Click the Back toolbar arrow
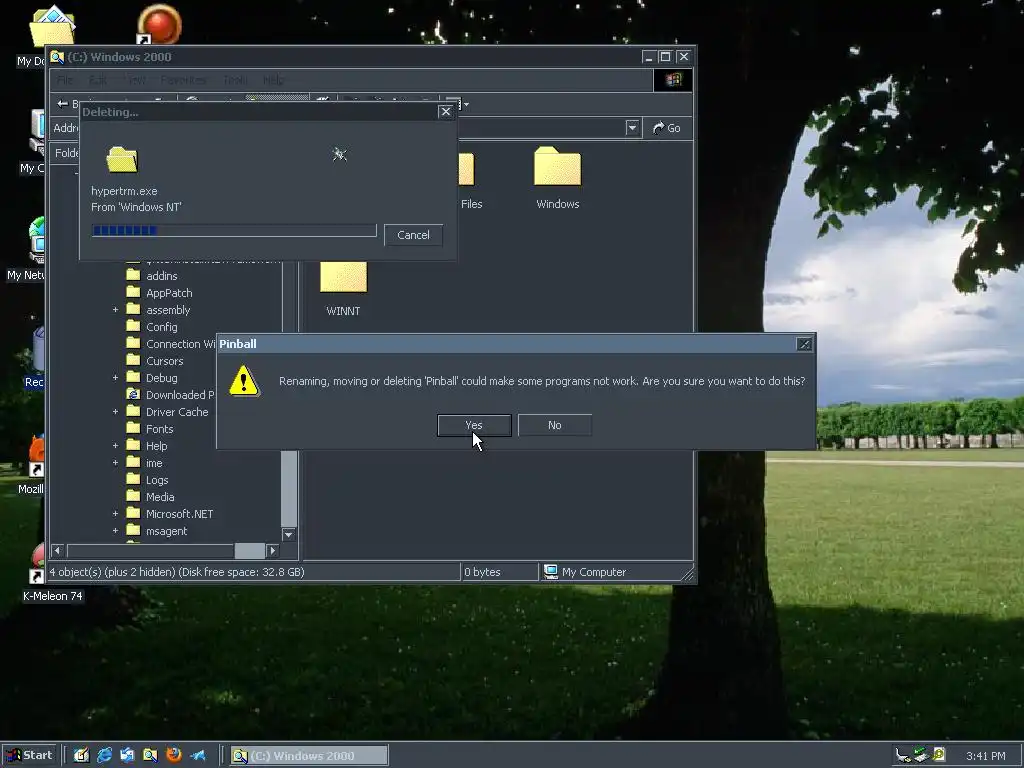 tap(63, 103)
